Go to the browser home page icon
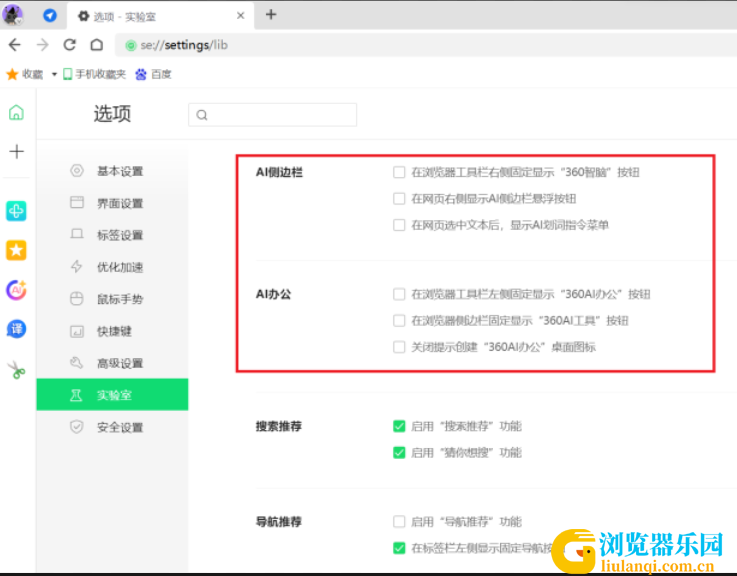This screenshot has width=737, height=576. [97, 45]
